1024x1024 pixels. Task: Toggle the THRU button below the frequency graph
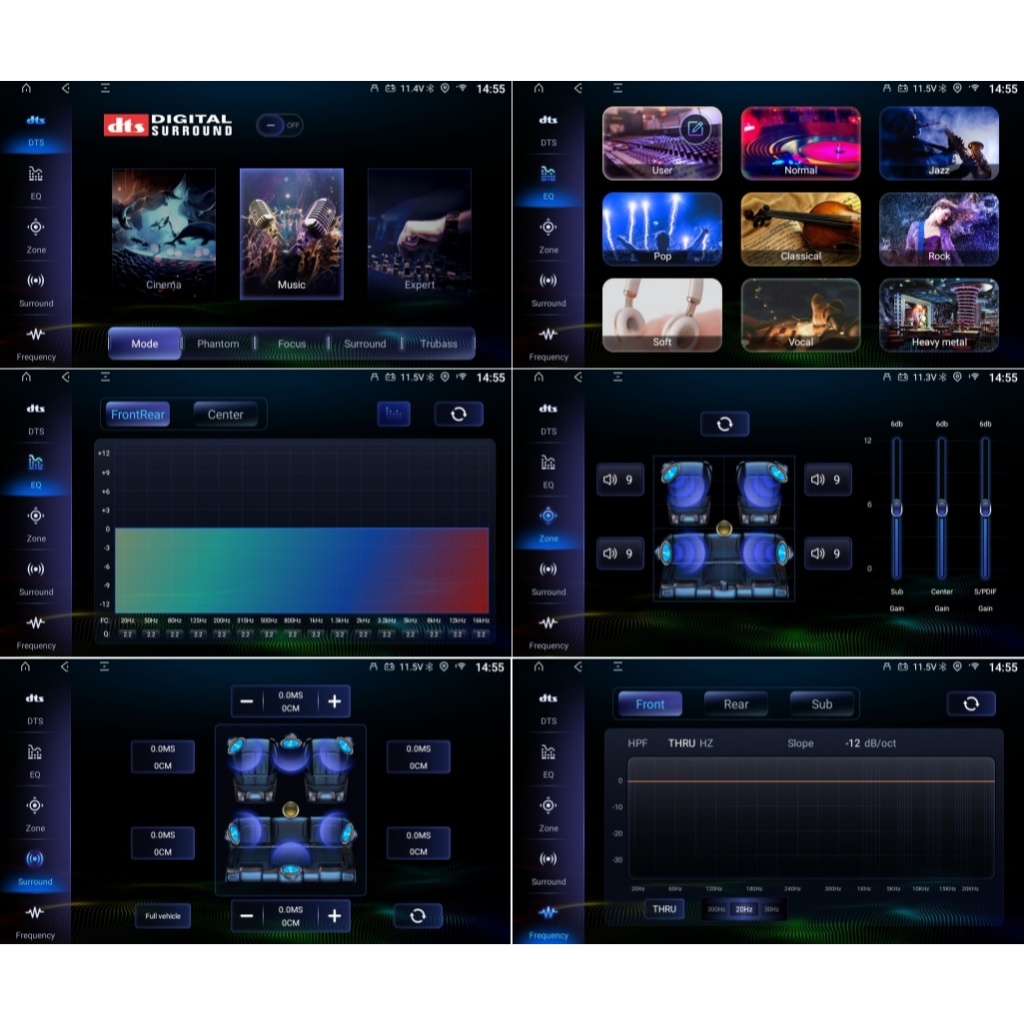664,909
